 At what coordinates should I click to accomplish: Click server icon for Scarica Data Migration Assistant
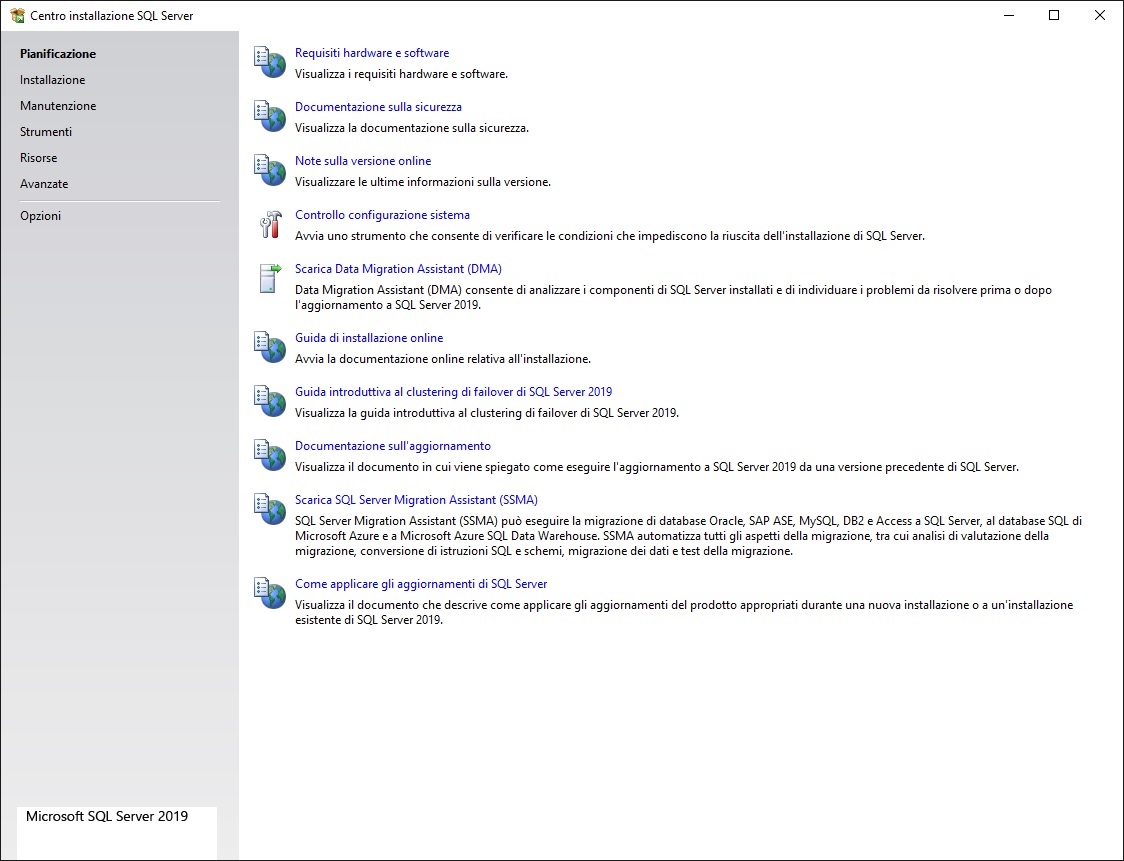[270, 278]
